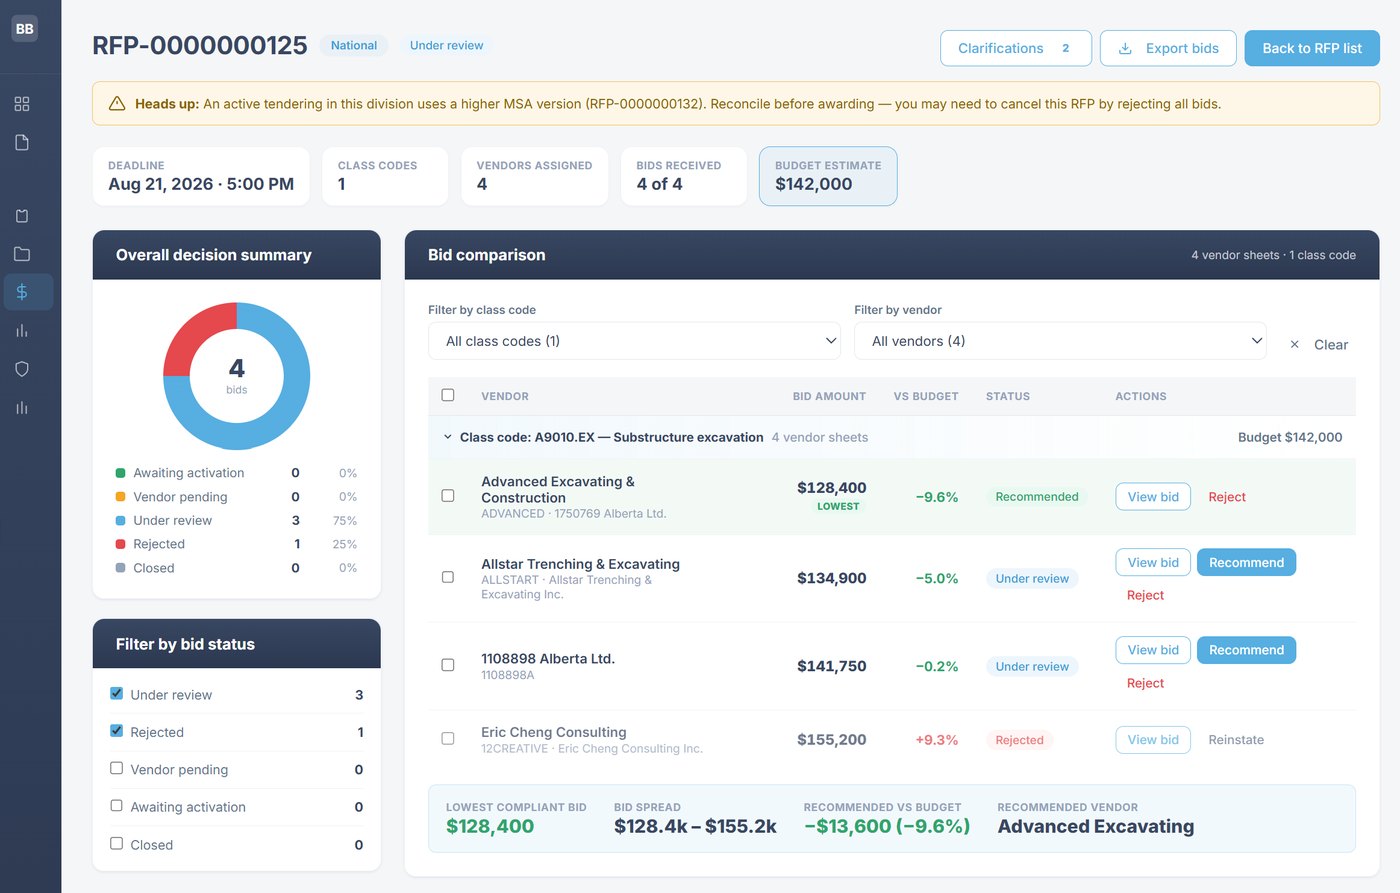This screenshot has height=893, width=1400.
Task: Click the warning triangle icon in the alert
Action: (117, 104)
